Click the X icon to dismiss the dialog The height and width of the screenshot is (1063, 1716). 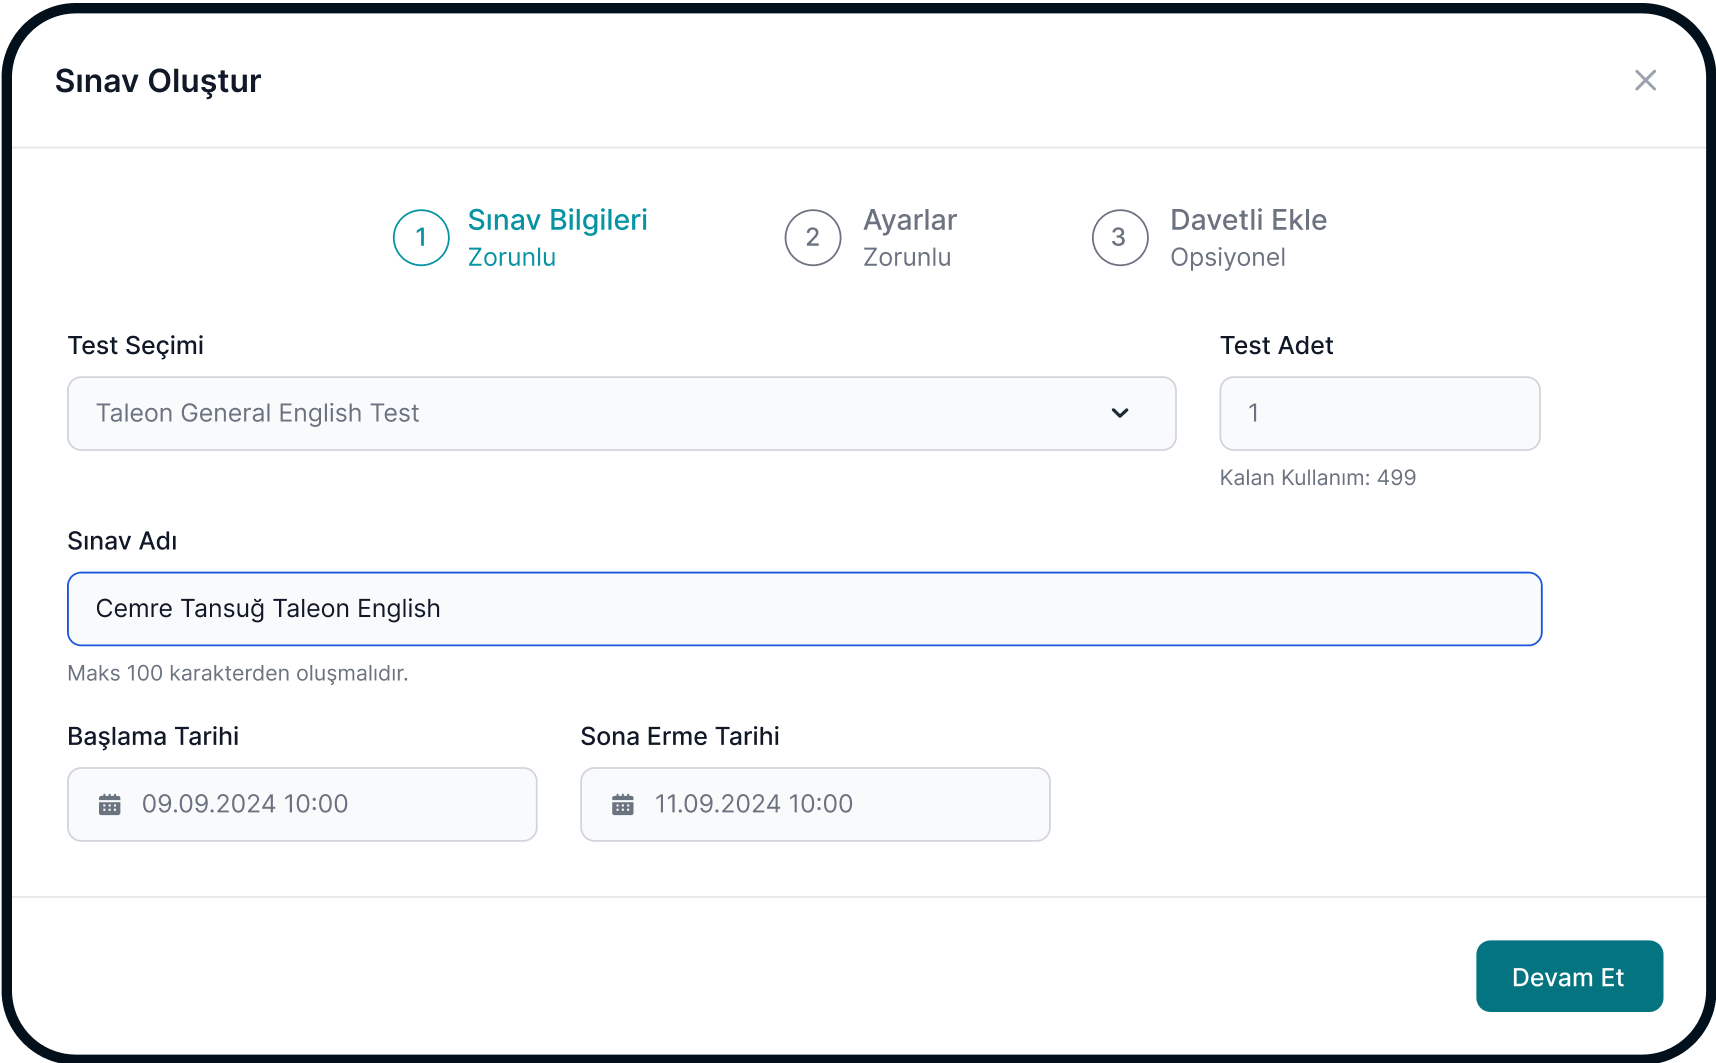coord(1645,80)
